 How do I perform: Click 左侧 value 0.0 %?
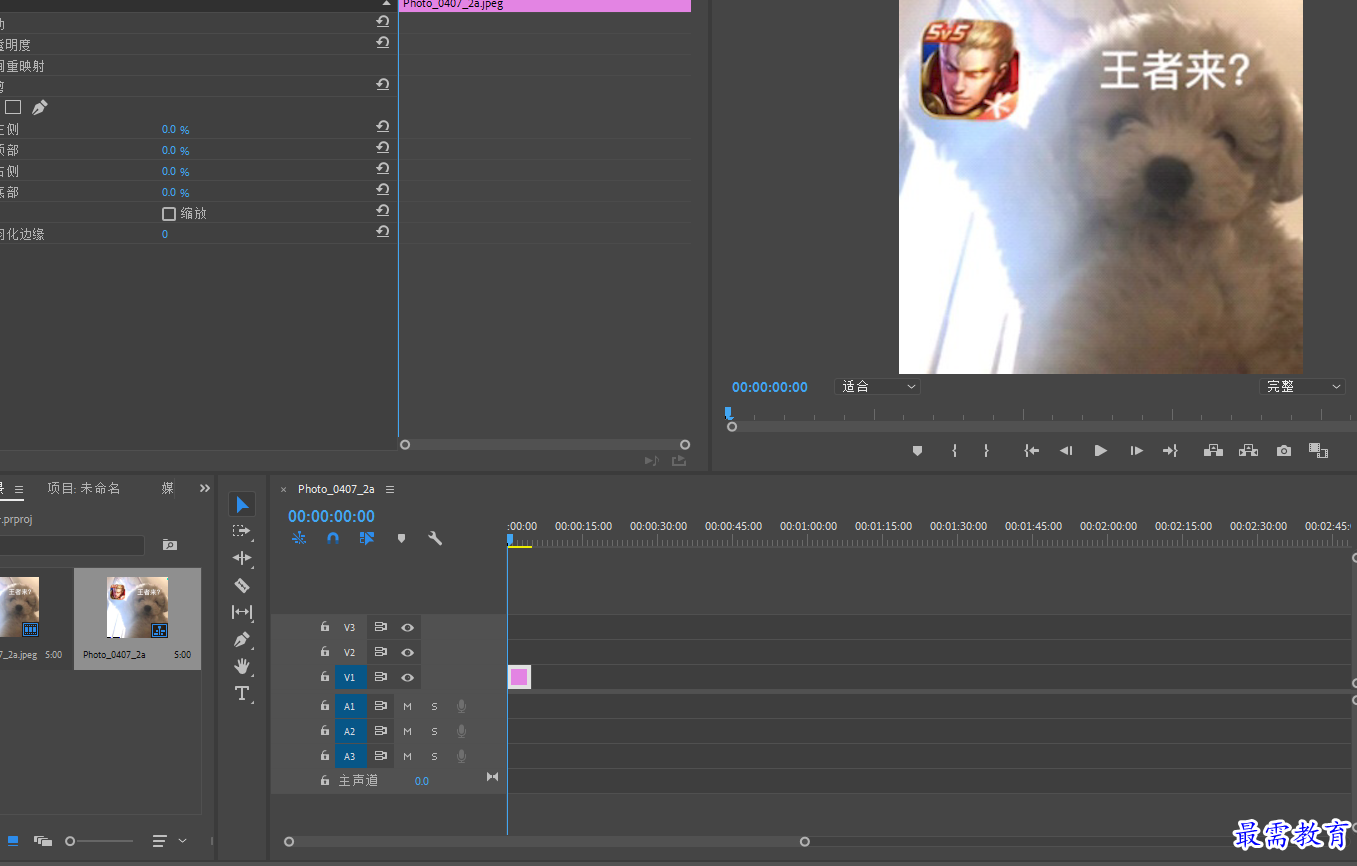coord(175,130)
